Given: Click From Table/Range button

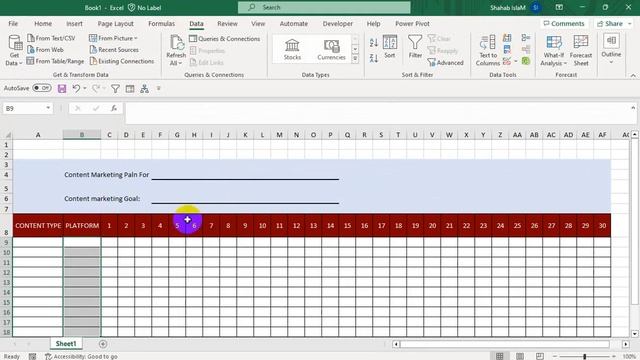Looking at the screenshot, I should tap(55, 61).
